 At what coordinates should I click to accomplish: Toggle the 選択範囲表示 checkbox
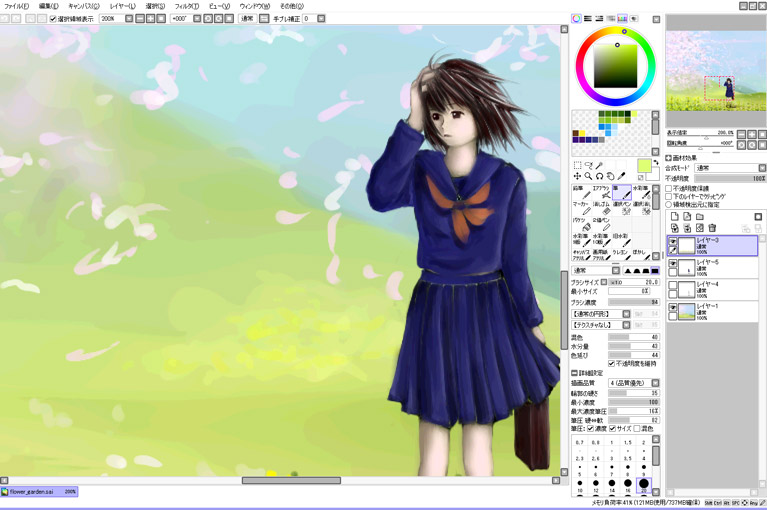tap(53, 18)
